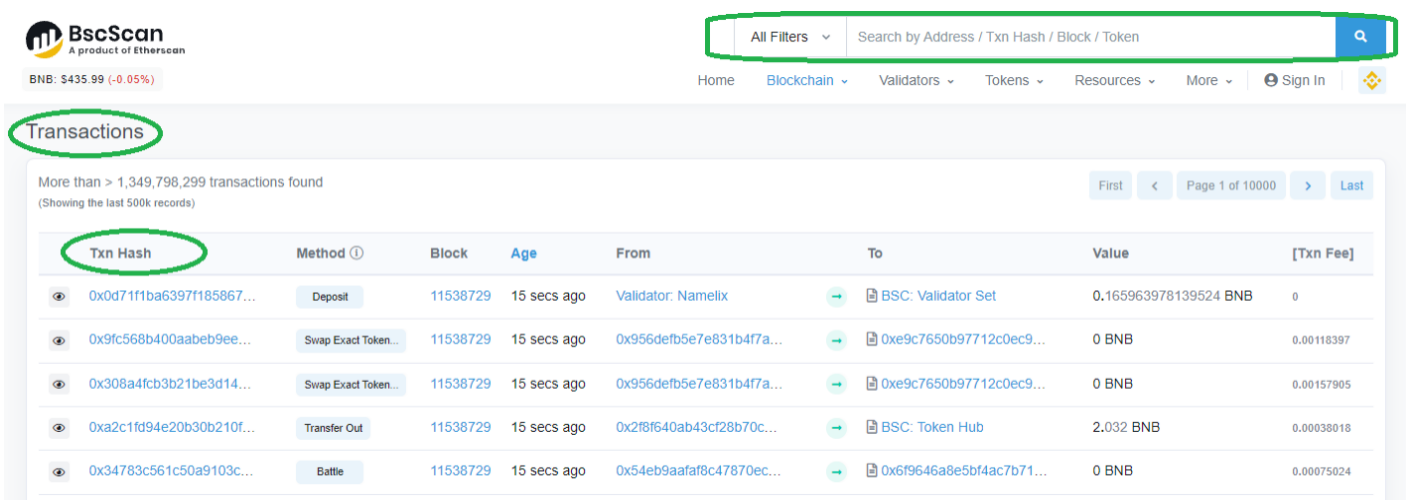This screenshot has height=502, width=1406.
Task: Open the All Filters dropdown
Action: pyautogui.click(x=790, y=37)
